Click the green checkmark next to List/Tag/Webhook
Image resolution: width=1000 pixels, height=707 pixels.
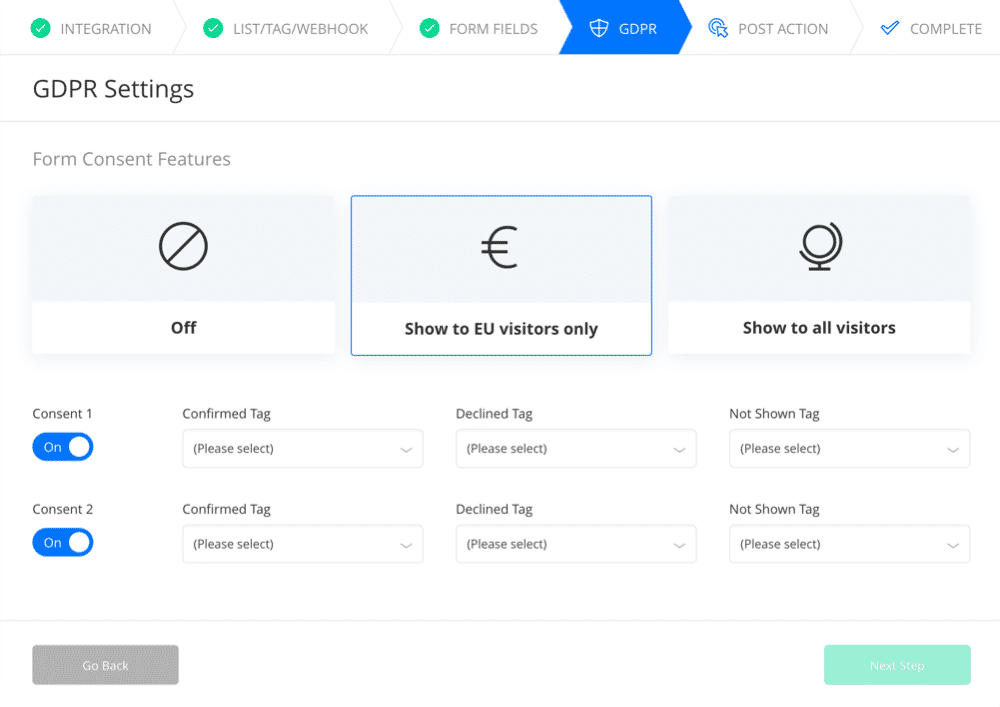(x=213, y=29)
